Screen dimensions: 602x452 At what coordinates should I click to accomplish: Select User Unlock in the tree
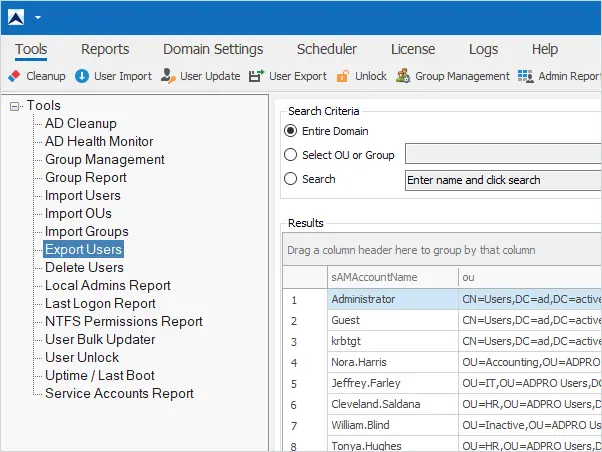click(x=82, y=358)
